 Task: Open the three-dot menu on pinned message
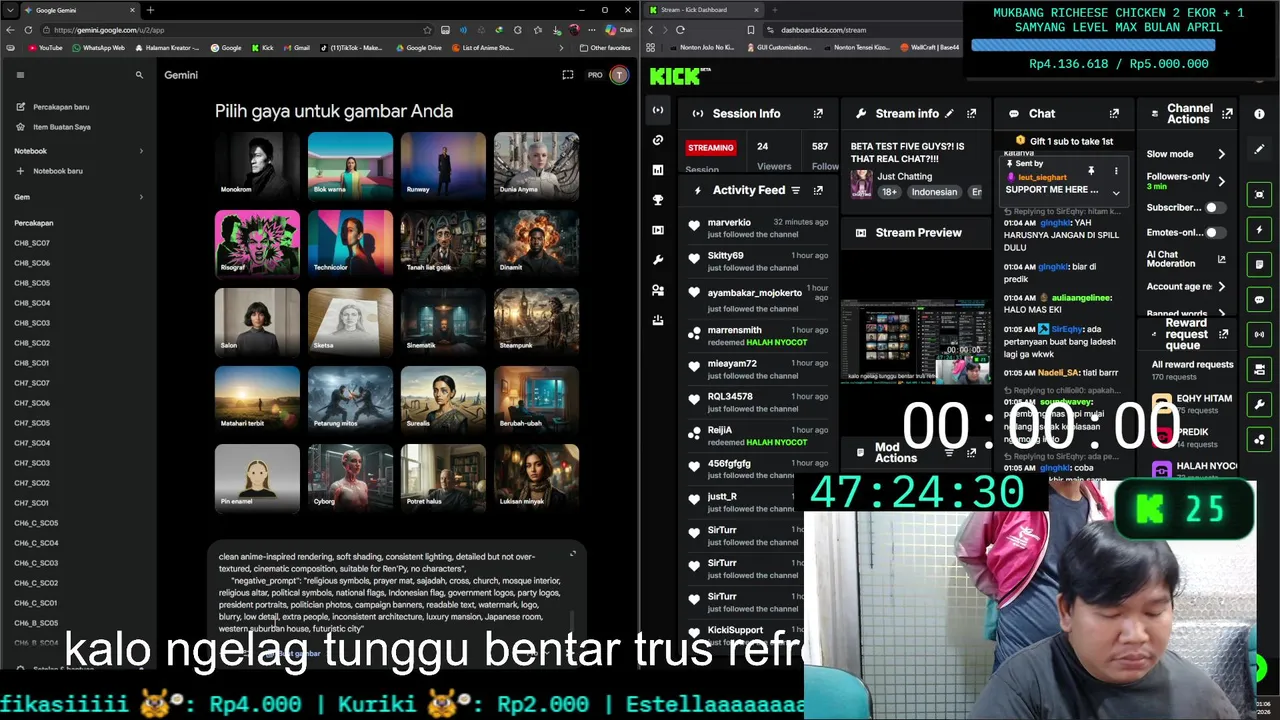pos(1116,171)
